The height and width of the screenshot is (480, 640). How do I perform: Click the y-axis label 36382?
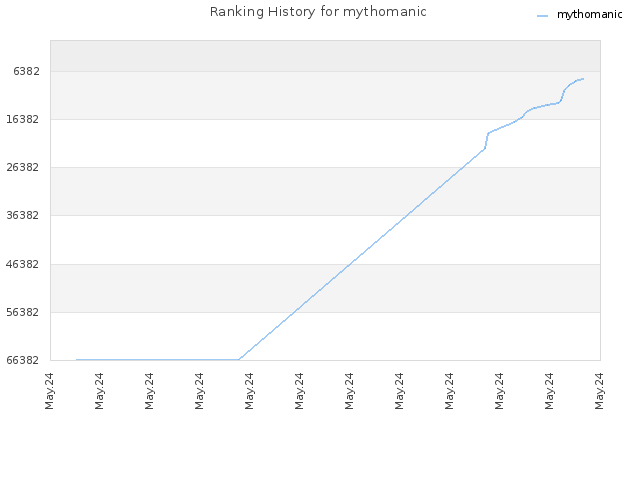(x=23, y=215)
